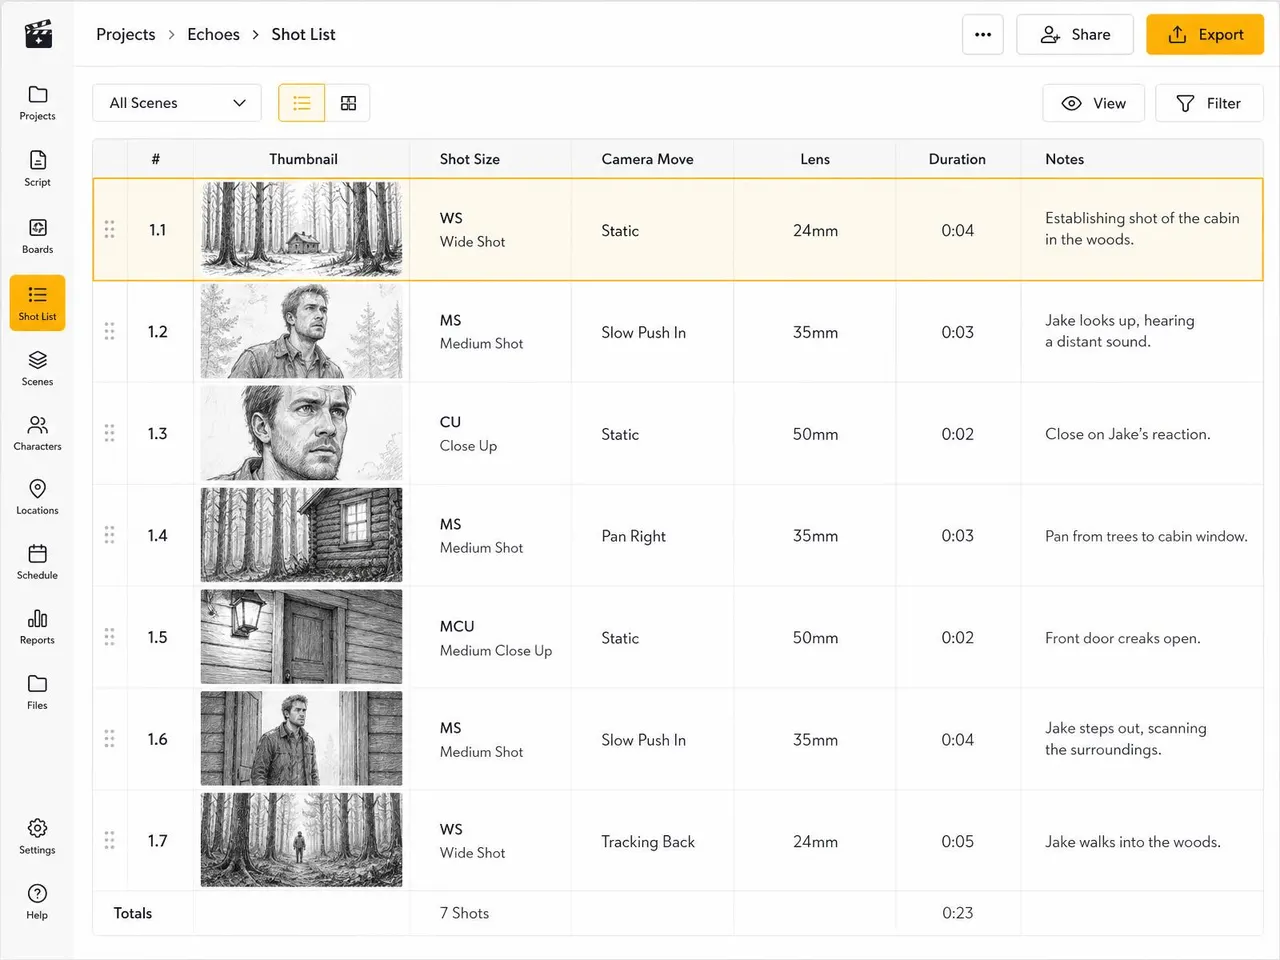Image resolution: width=1280 pixels, height=960 pixels.
Task: Open close-up thumbnail for shot 1.3
Action: pyautogui.click(x=302, y=433)
